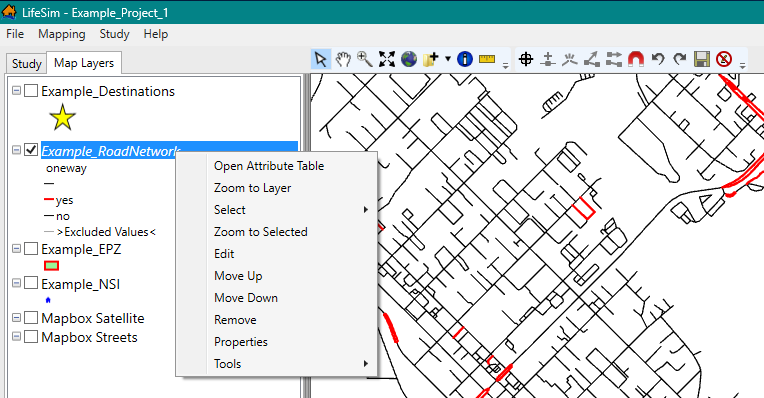764x398 pixels.
Task: Click the red stop editing icon
Action: (724, 59)
